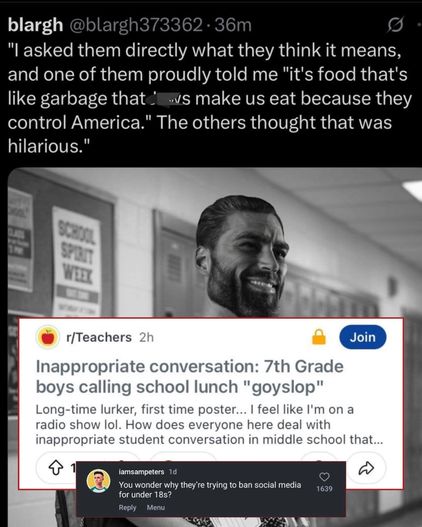Image resolution: width=422 pixels, height=527 pixels.
Task: Click the crossed-circle Grok icon beside the tweet
Action: point(395,25)
